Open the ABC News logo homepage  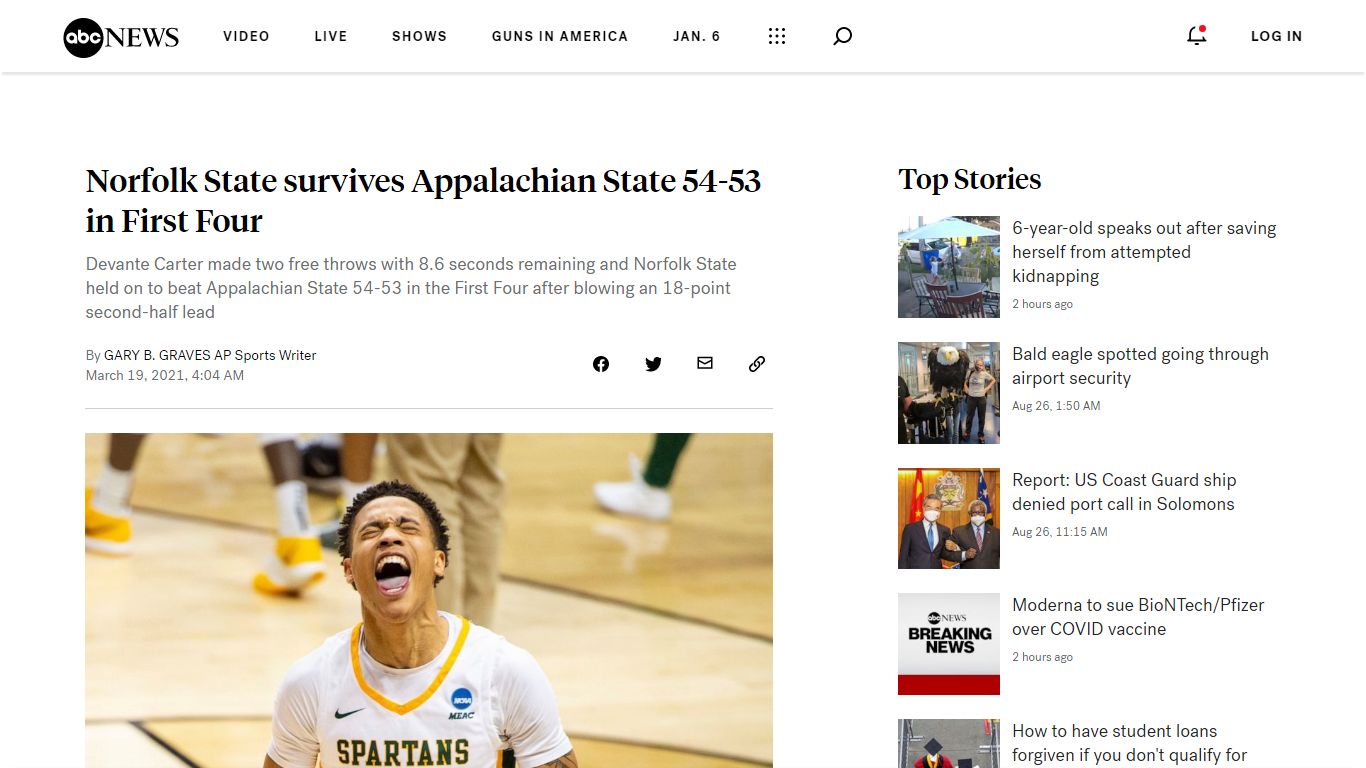(121, 37)
